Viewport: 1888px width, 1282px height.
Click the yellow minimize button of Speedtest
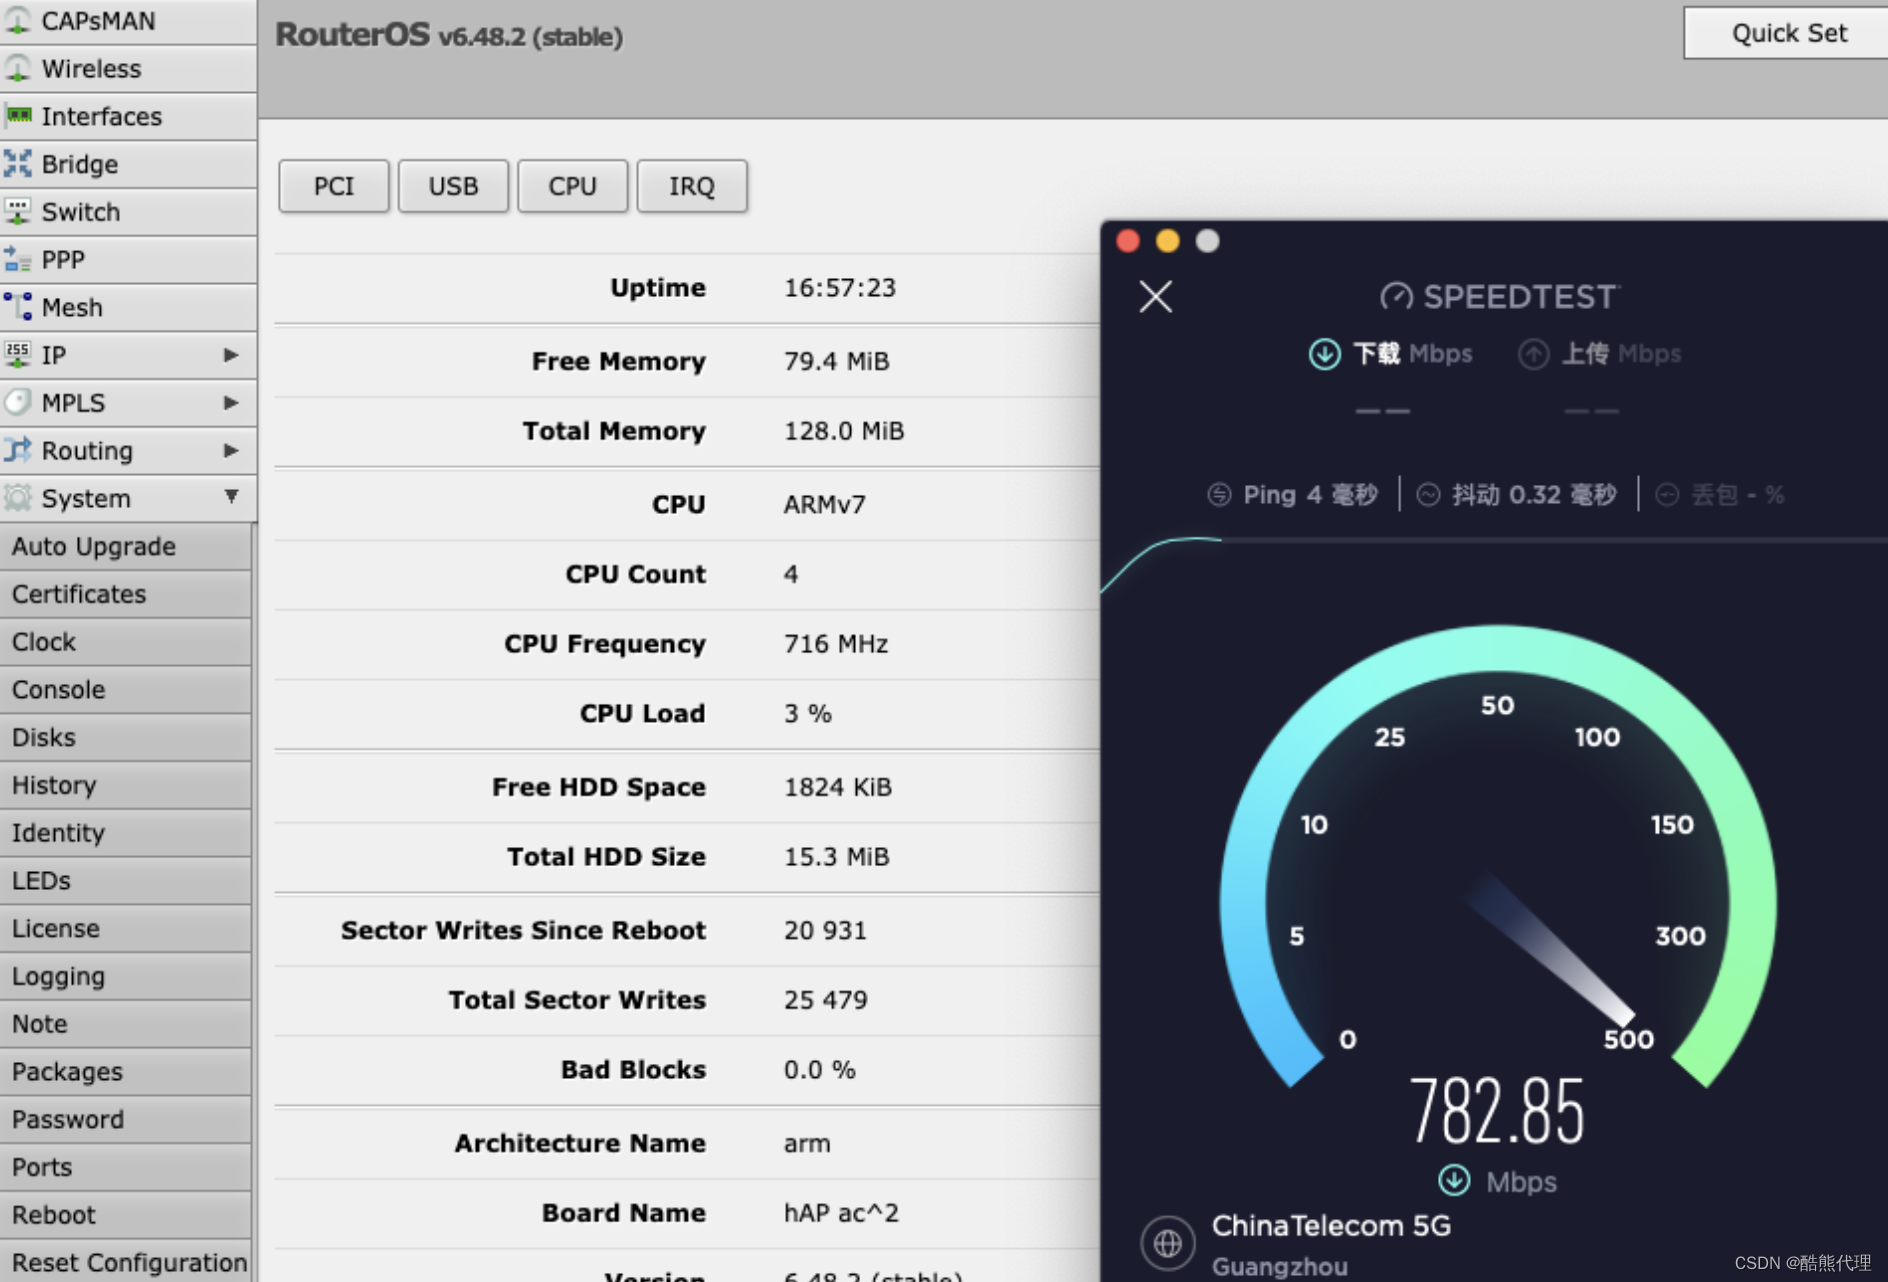pos(1167,241)
